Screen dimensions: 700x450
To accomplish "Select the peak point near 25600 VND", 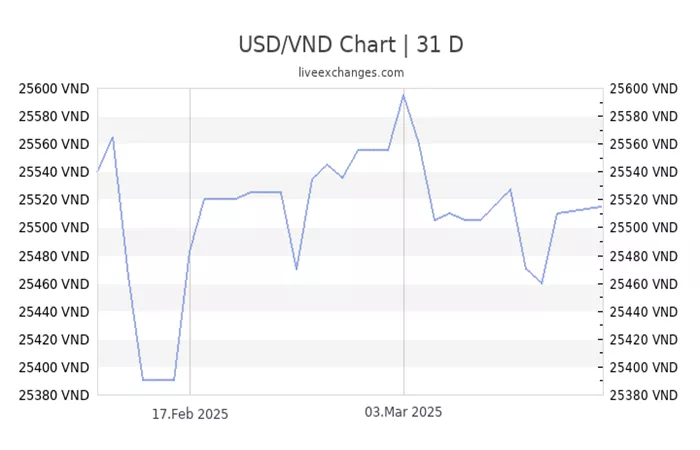I will [403, 95].
